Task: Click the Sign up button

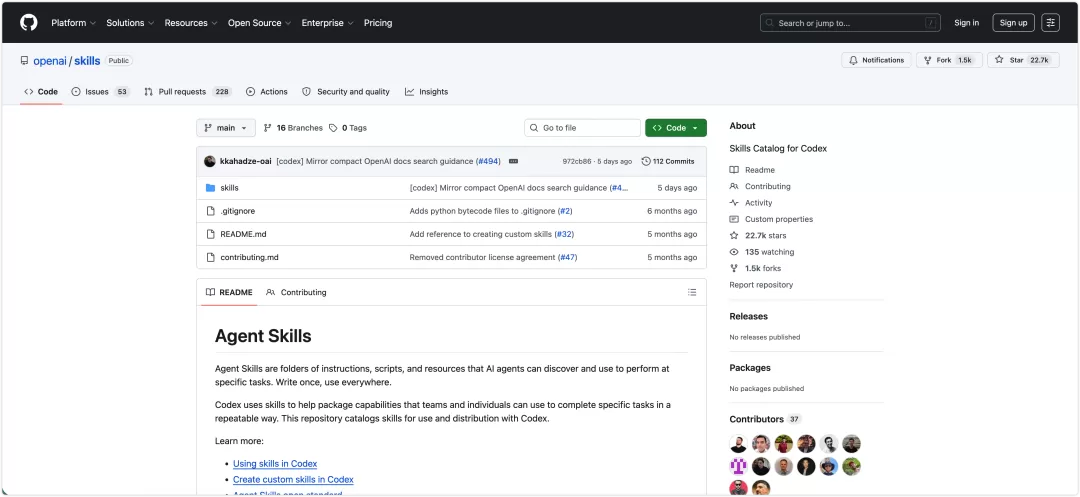Action: [1013, 23]
